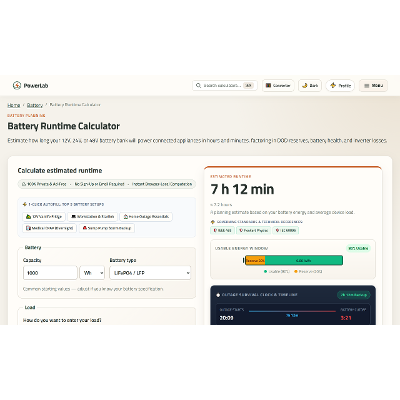The height and width of the screenshot is (400, 400).
Task: Select the Sump Pump Storm Backup preset
Action: 107,228
